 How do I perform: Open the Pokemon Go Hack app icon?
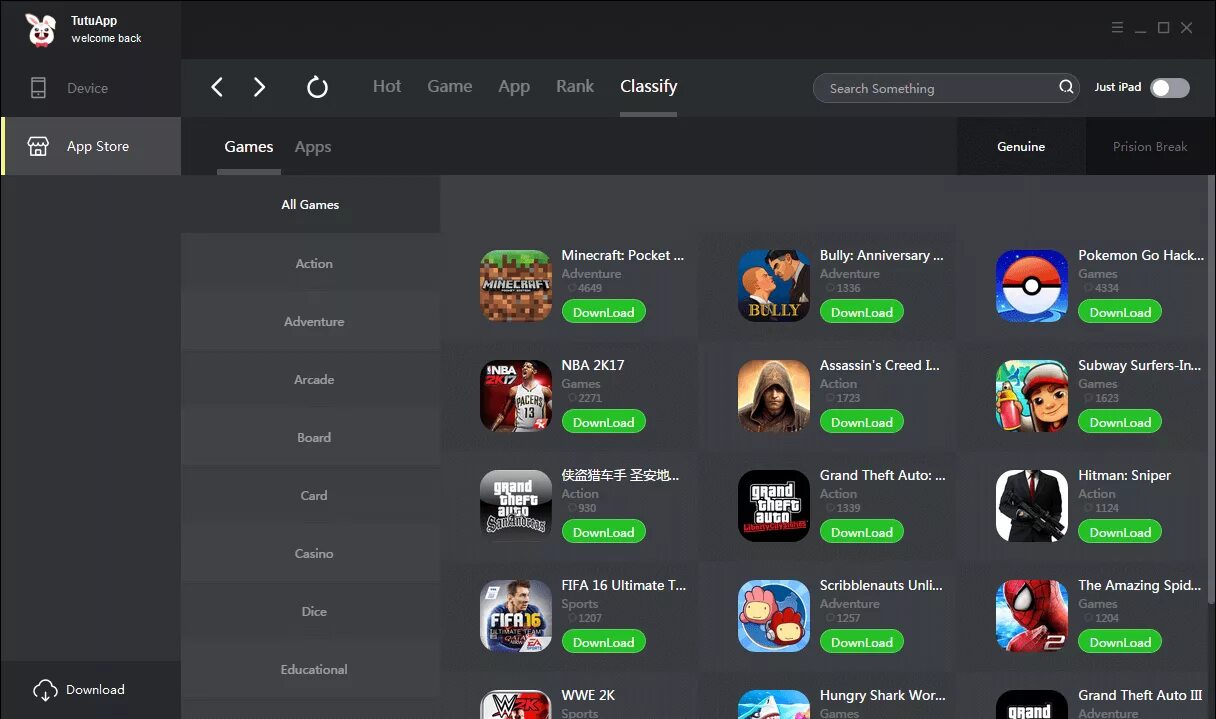pos(1032,286)
